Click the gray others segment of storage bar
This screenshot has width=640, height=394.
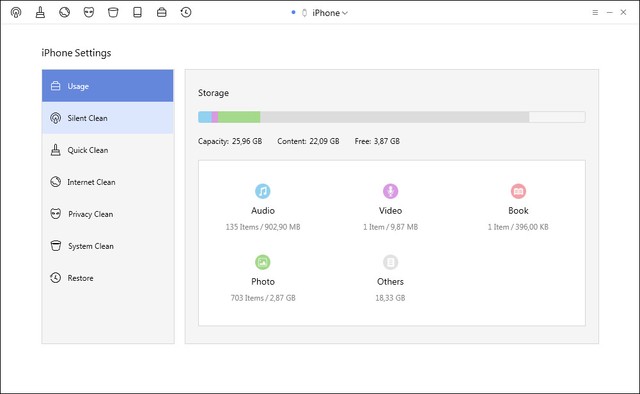[x=395, y=117]
